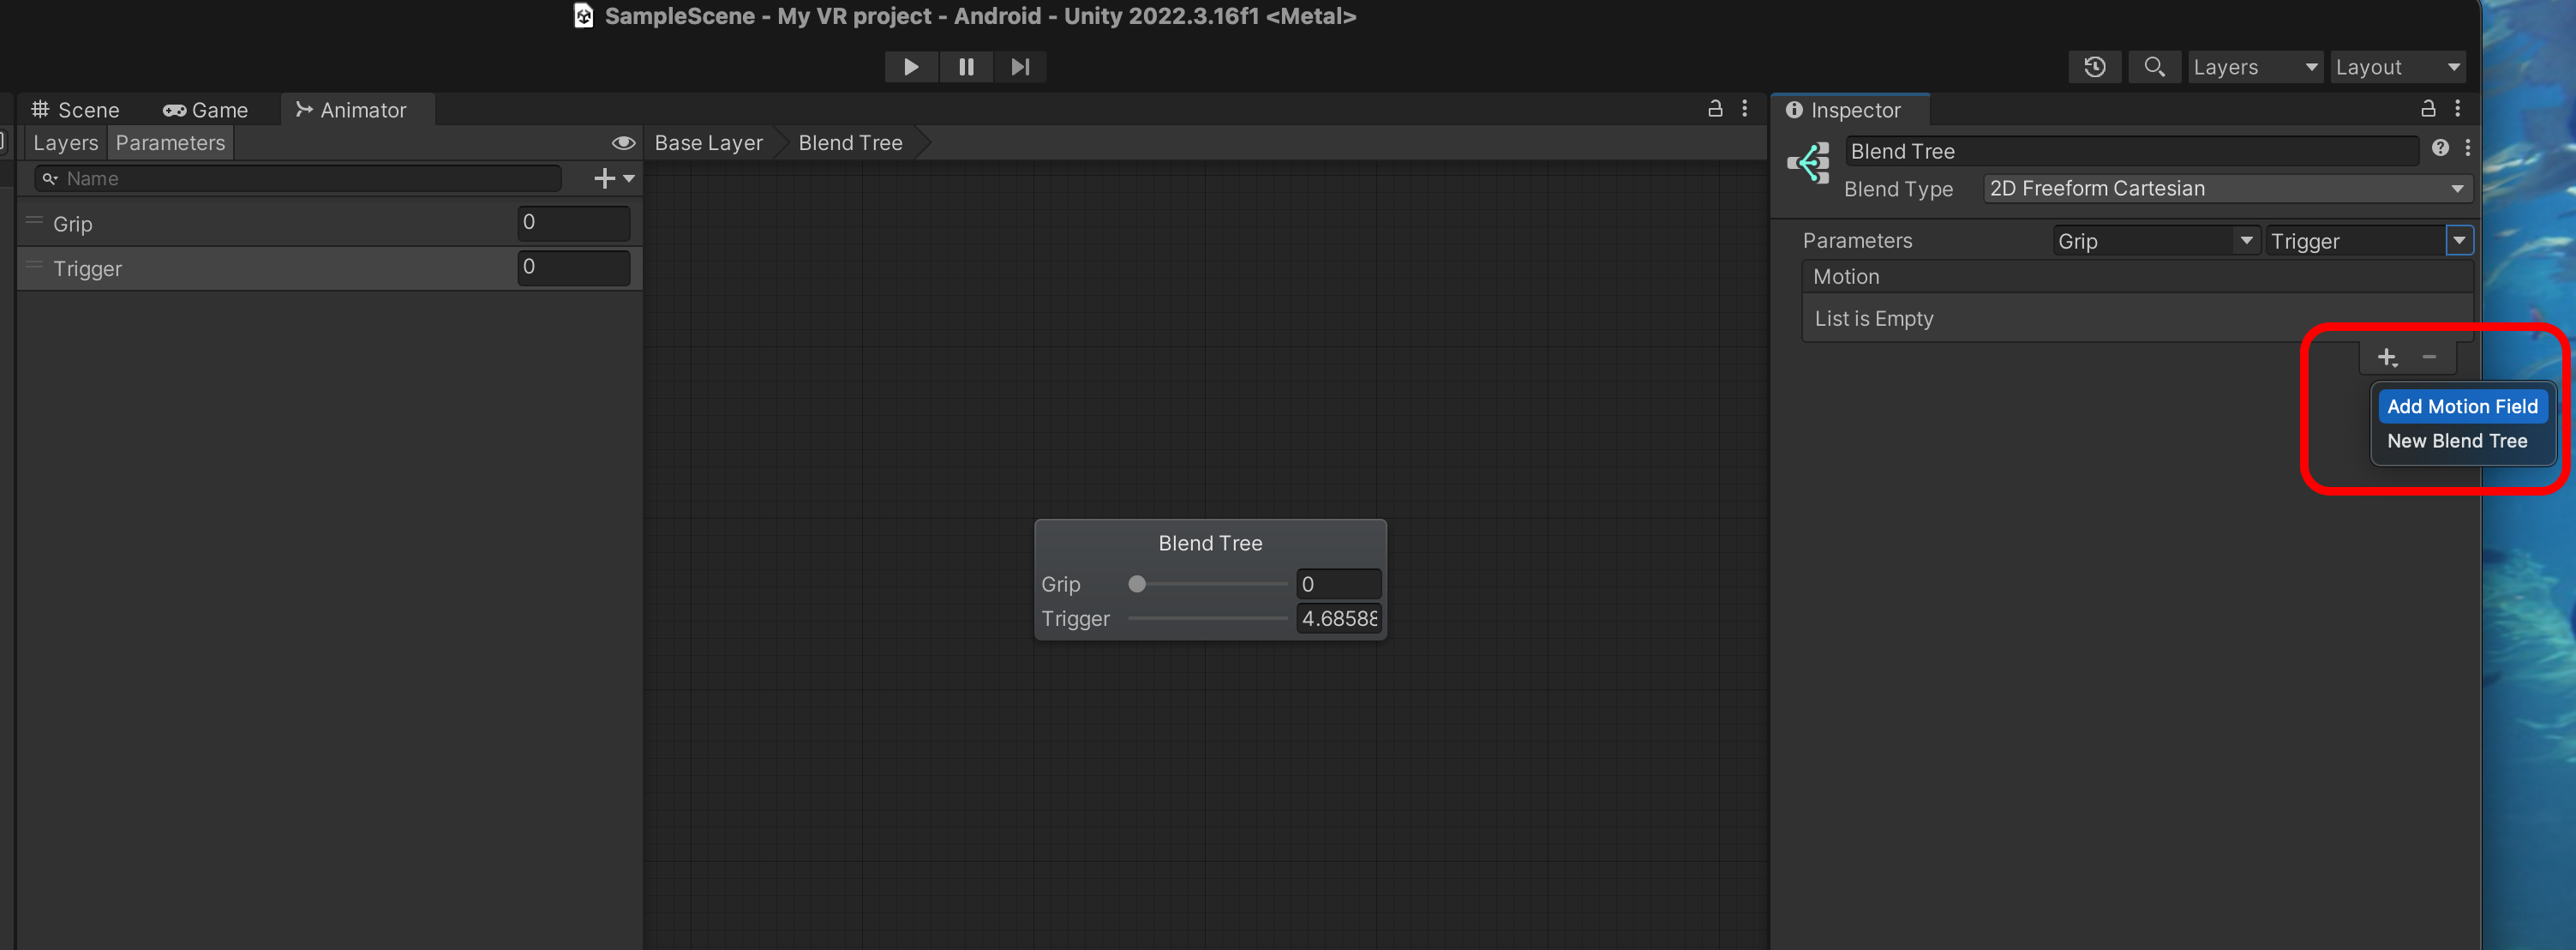Click minus button under Motion list
Image resolution: width=2576 pixels, height=950 pixels.
click(x=2429, y=357)
